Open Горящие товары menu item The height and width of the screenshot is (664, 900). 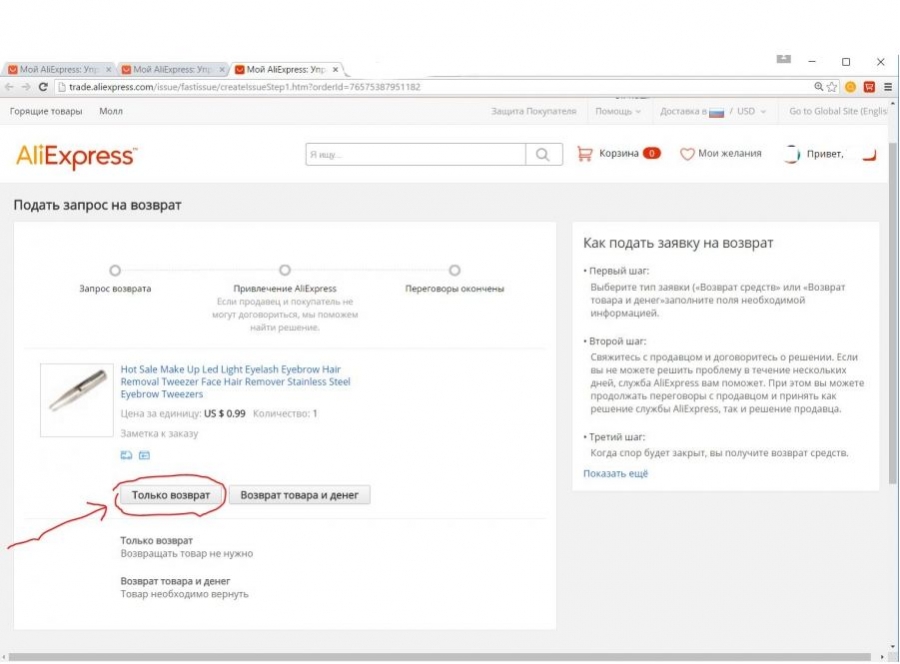point(46,111)
